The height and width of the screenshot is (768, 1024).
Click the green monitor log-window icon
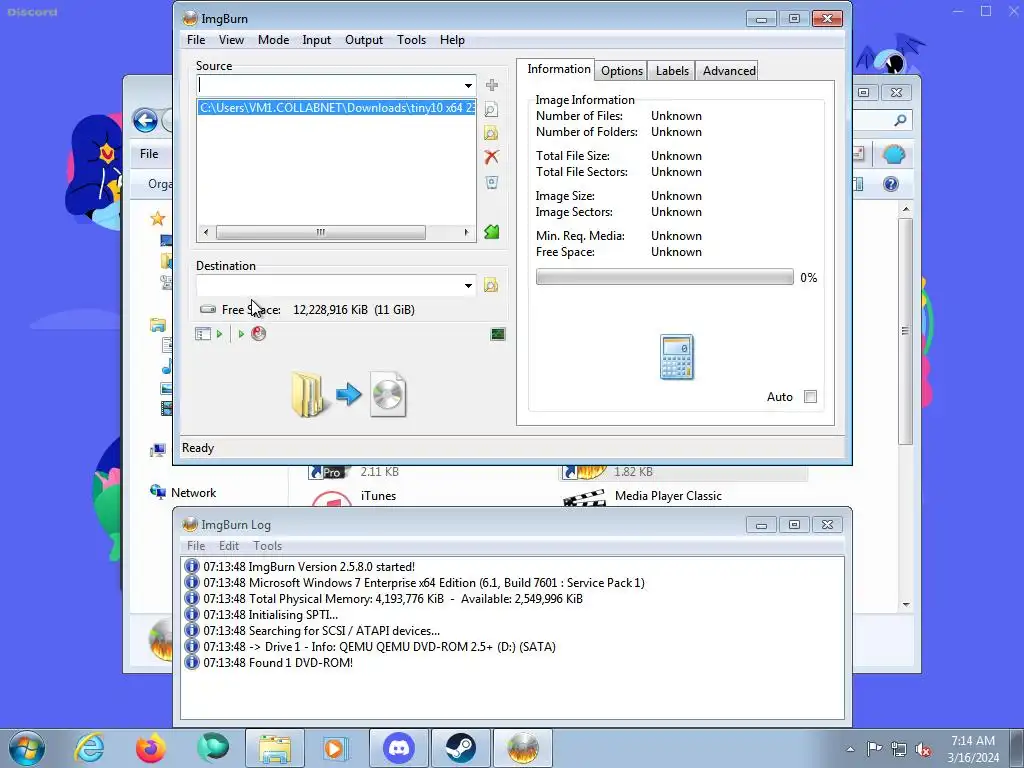[498, 334]
